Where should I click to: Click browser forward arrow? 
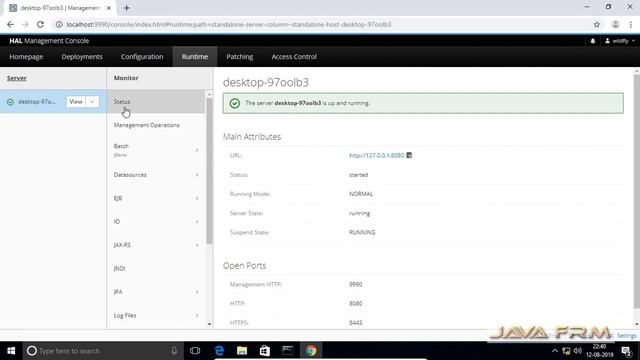click(x=25, y=24)
